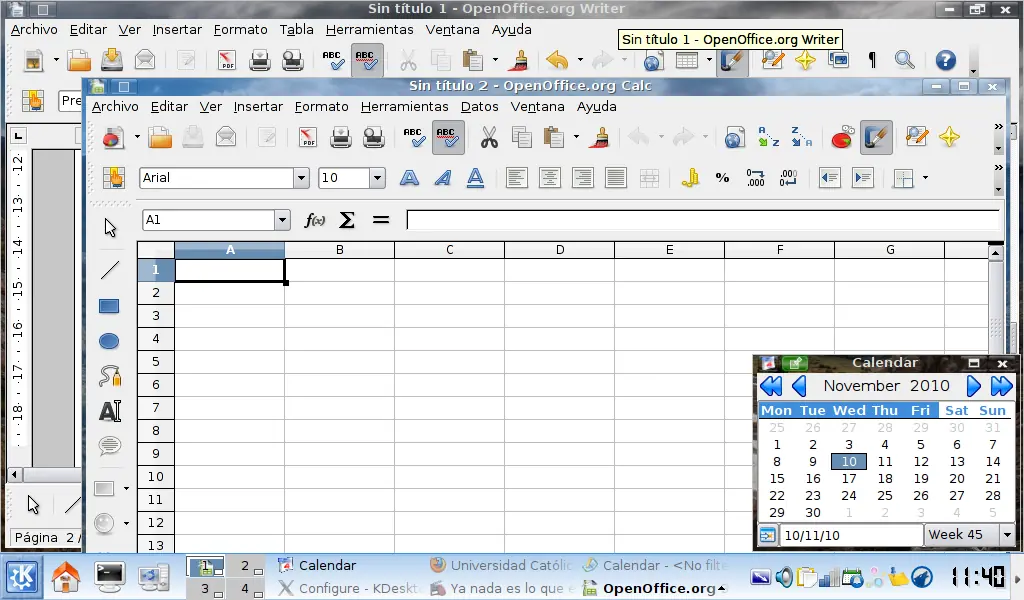Jump to next year in Calendar
The height and width of the screenshot is (600, 1024).
[x=1001, y=386]
